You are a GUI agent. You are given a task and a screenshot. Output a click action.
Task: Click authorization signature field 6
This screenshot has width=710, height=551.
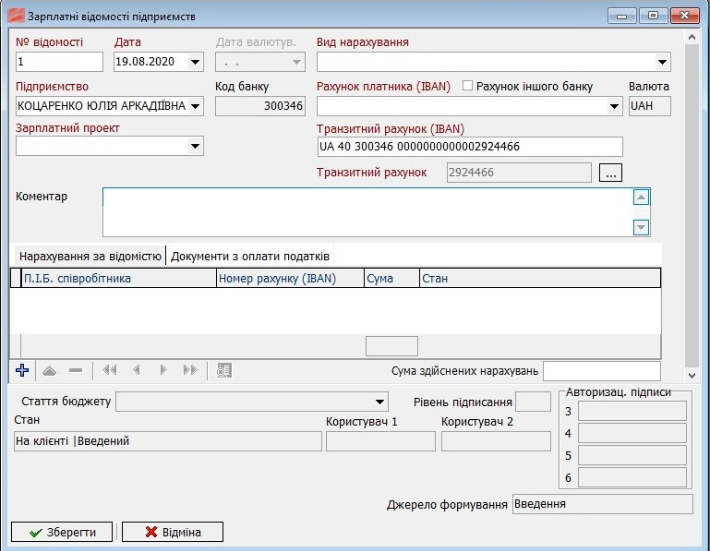click(x=632, y=478)
